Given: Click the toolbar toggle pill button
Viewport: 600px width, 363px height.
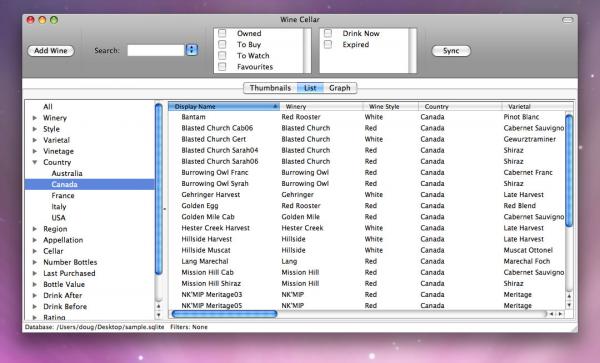Looking at the screenshot, I should pyautogui.click(x=567, y=20).
